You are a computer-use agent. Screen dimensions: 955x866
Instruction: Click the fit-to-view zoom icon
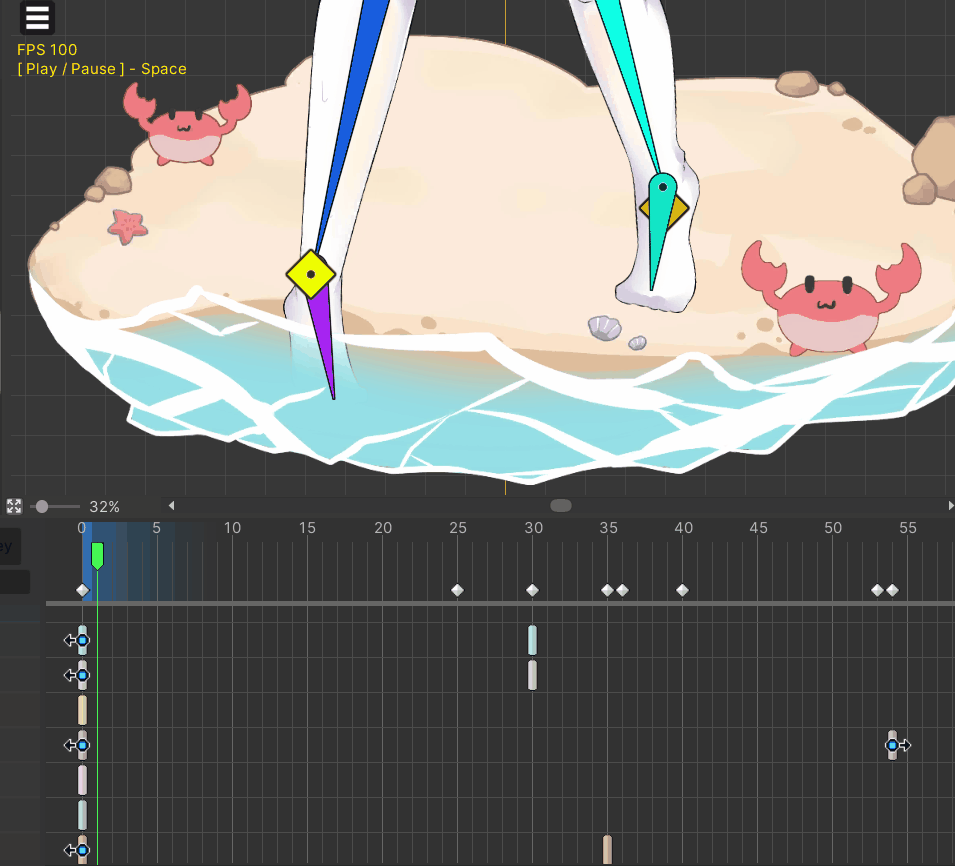pos(14,506)
